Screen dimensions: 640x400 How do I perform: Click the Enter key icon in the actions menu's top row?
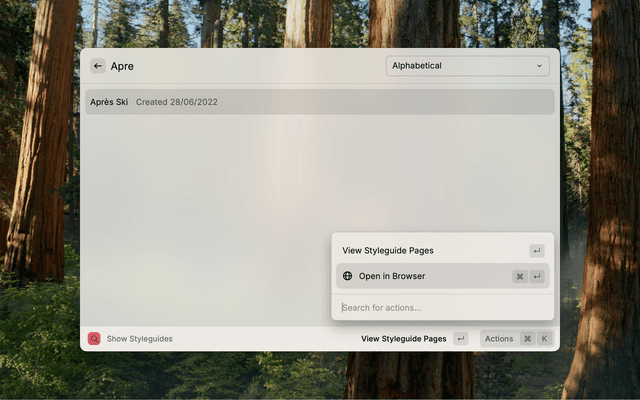pos(537,251)
